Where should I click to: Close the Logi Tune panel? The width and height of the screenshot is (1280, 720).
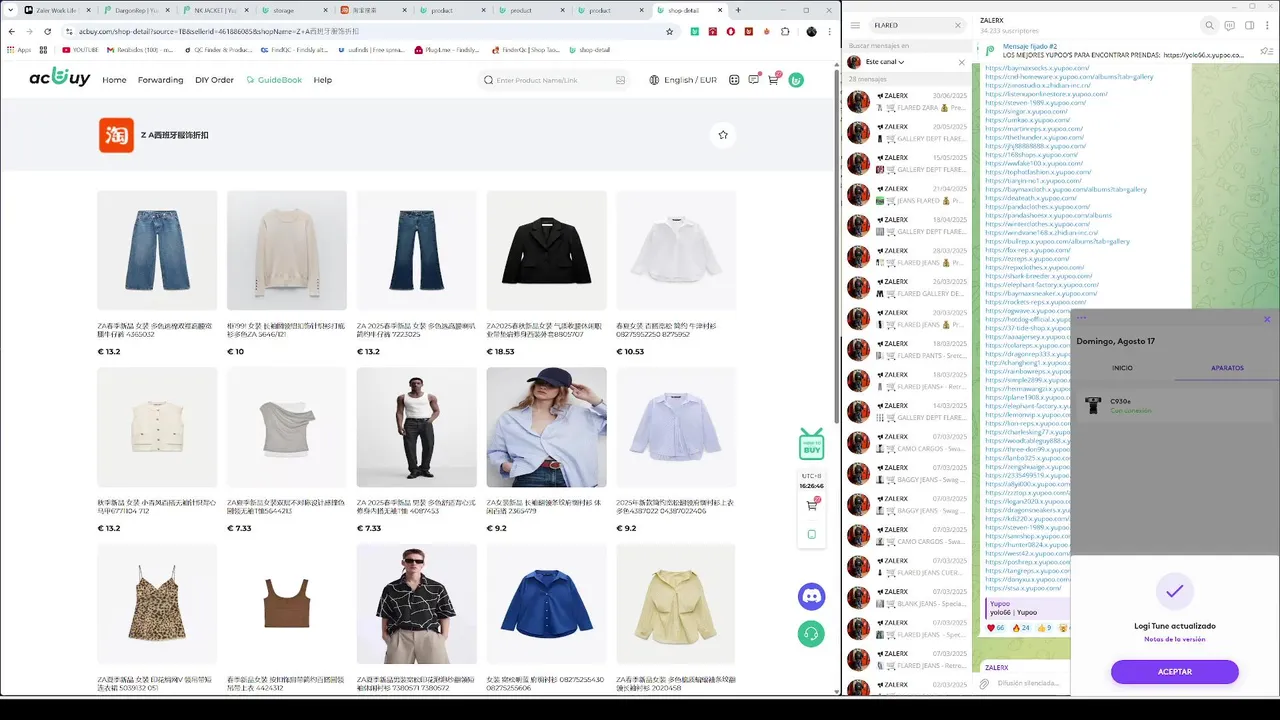1267,319
